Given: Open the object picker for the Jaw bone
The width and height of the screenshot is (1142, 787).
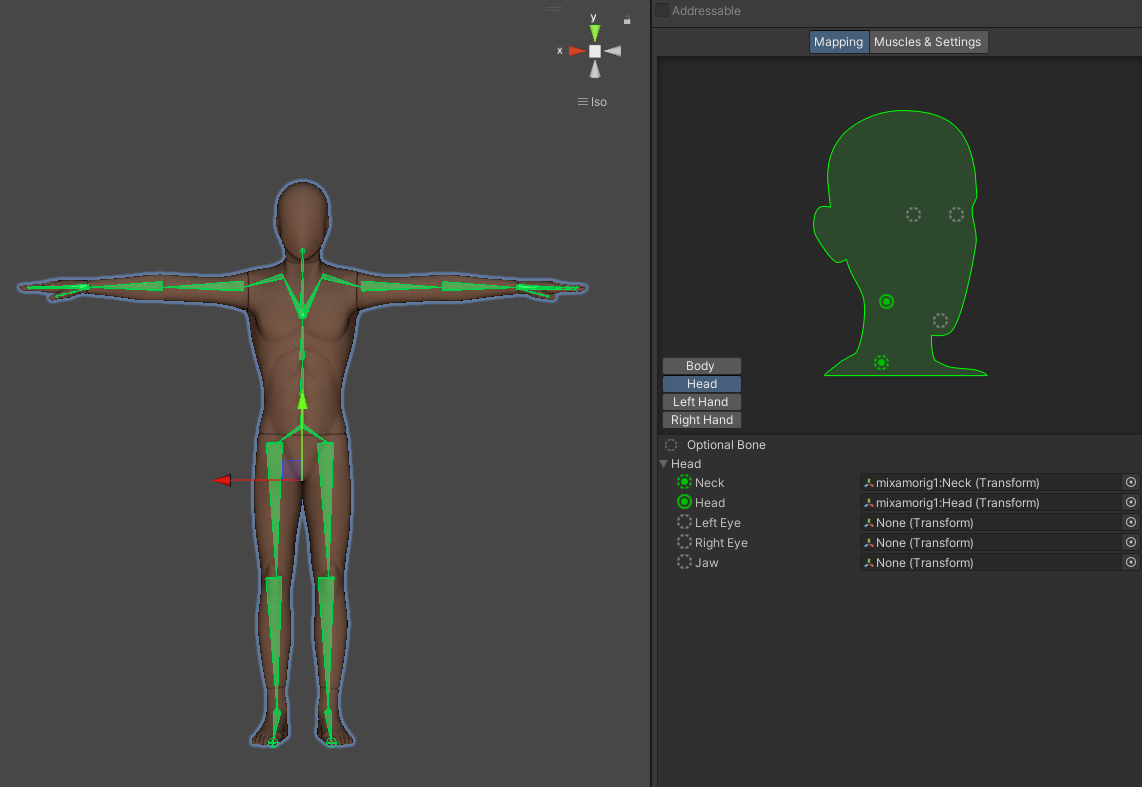Looking at the screenshot, I should click(1131, 562).
